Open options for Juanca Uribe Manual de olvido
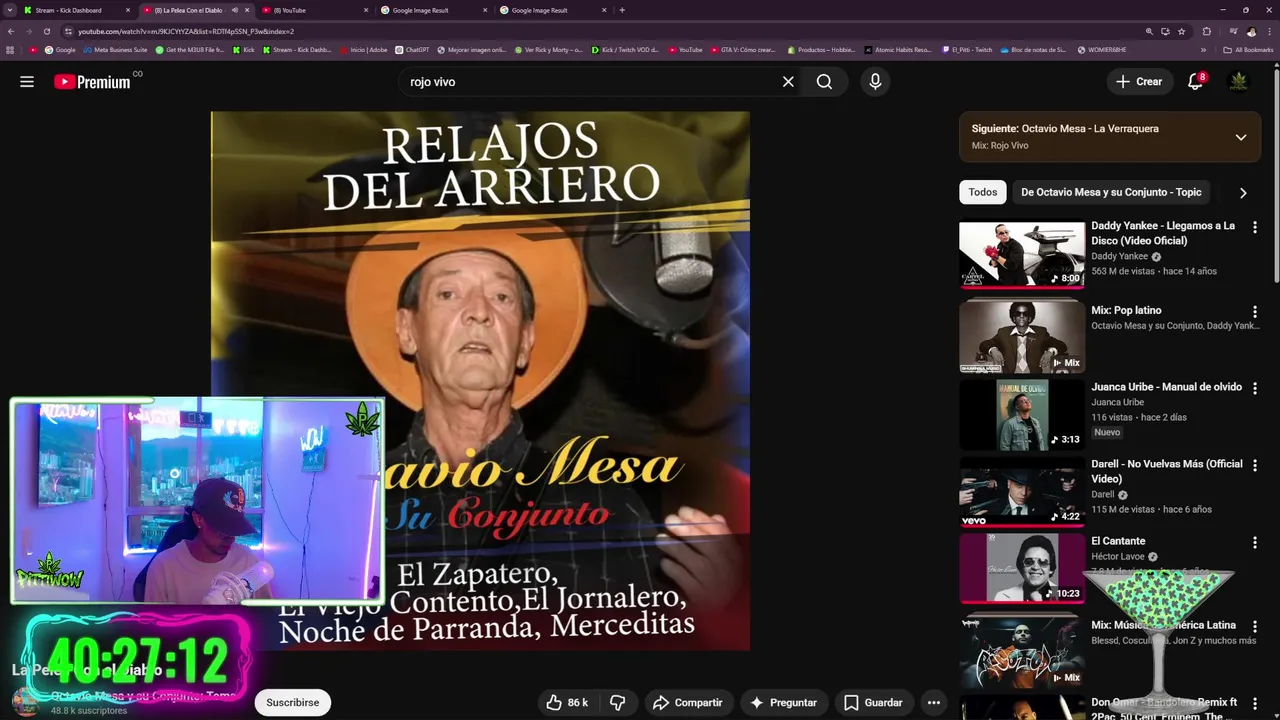1280x720 pixels. 1255,388
